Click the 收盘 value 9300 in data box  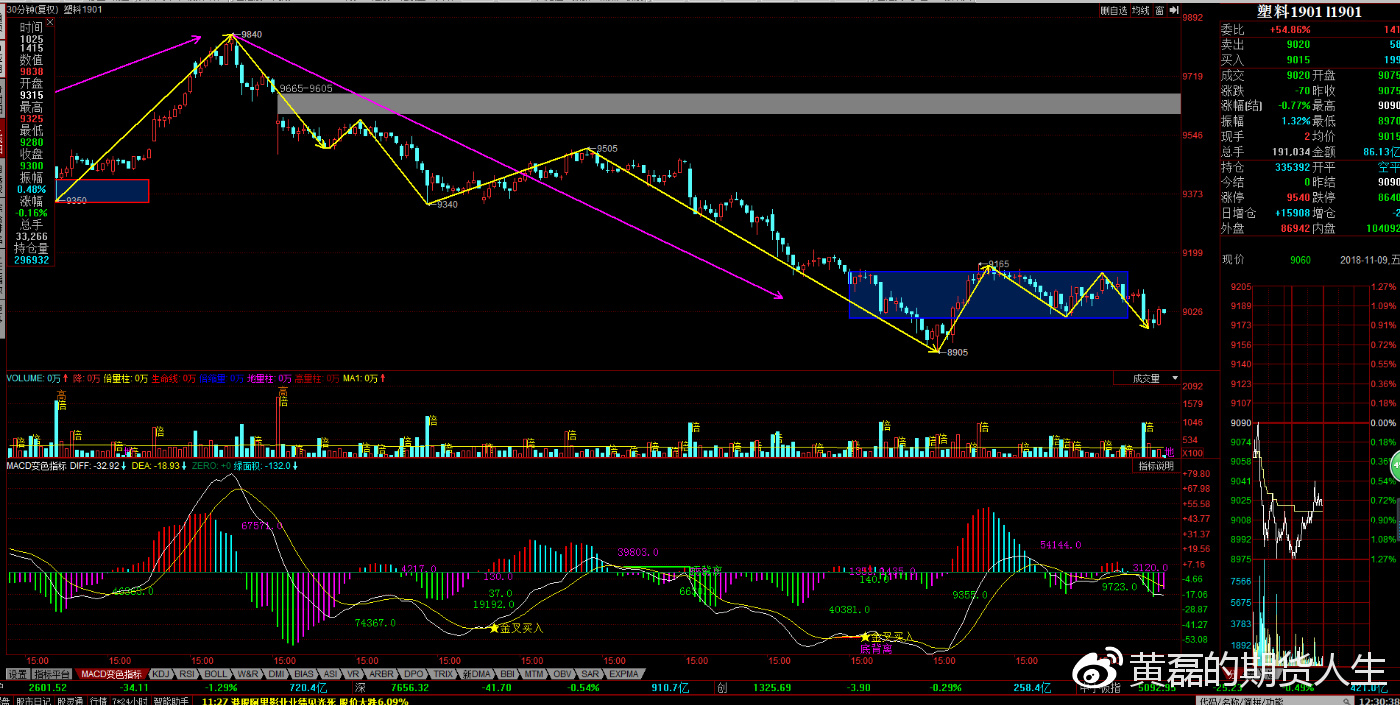(31, 166)
